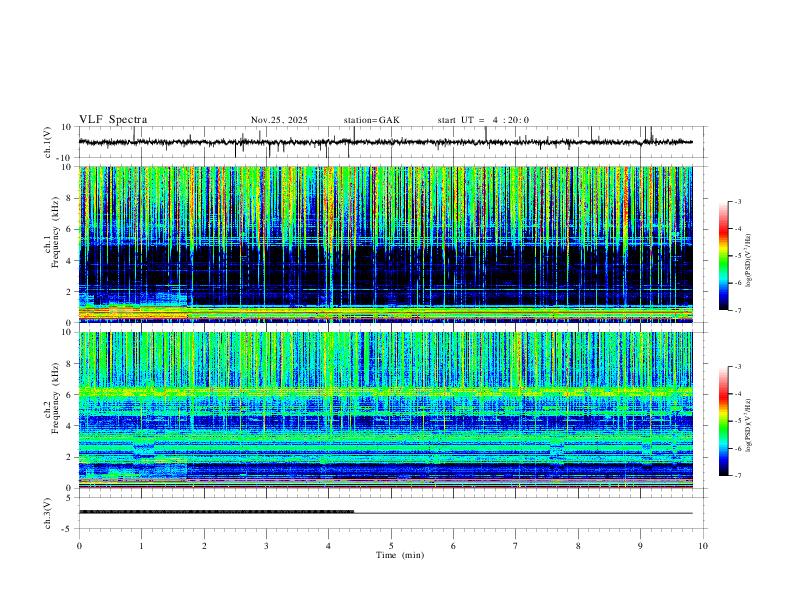Click the ch.3 thick signal line
The width and height of the screenshot is (792, 612).
216,512
